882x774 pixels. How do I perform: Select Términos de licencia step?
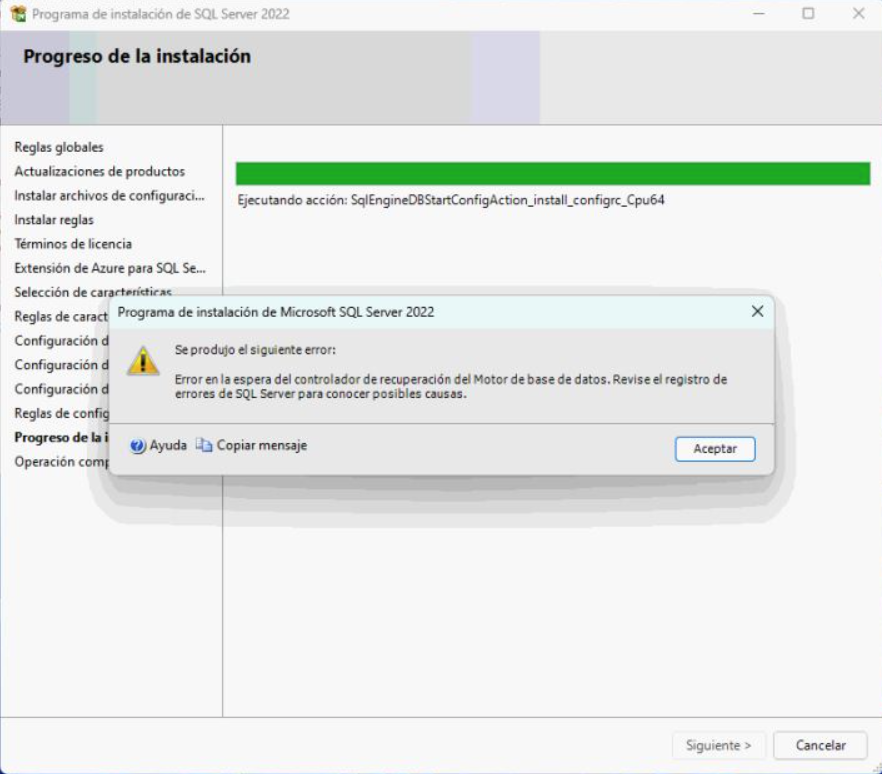coord(73,244)
